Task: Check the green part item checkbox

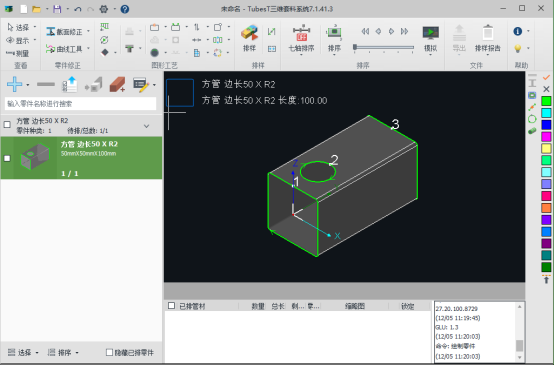Action: pyautogui.click(x=7, y=158)
